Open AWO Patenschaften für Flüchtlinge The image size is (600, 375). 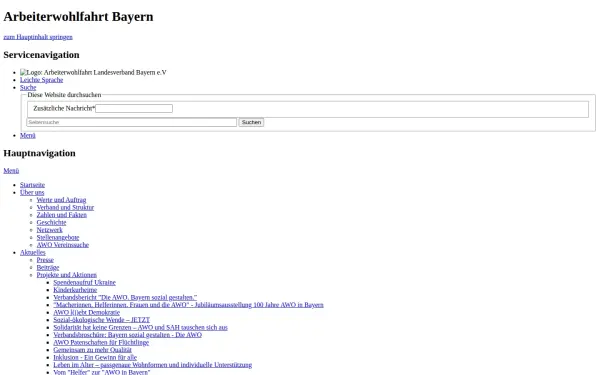pos(101,342)
